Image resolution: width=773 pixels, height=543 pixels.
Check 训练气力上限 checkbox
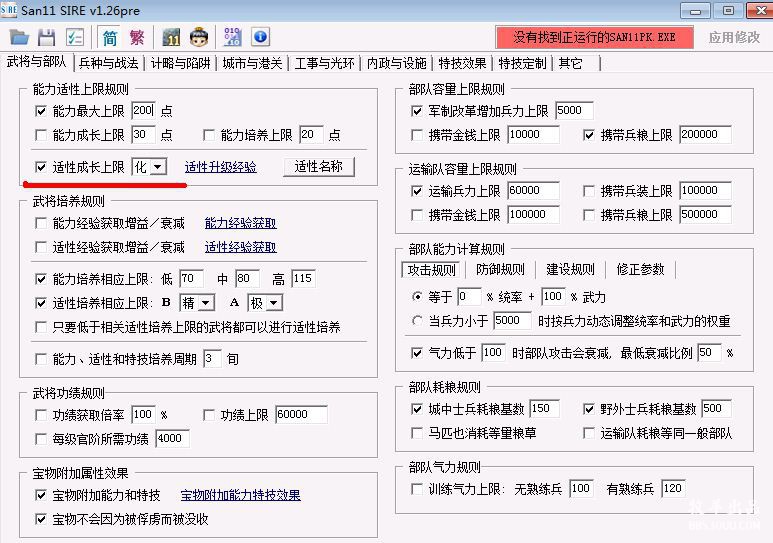click(417, 489)
